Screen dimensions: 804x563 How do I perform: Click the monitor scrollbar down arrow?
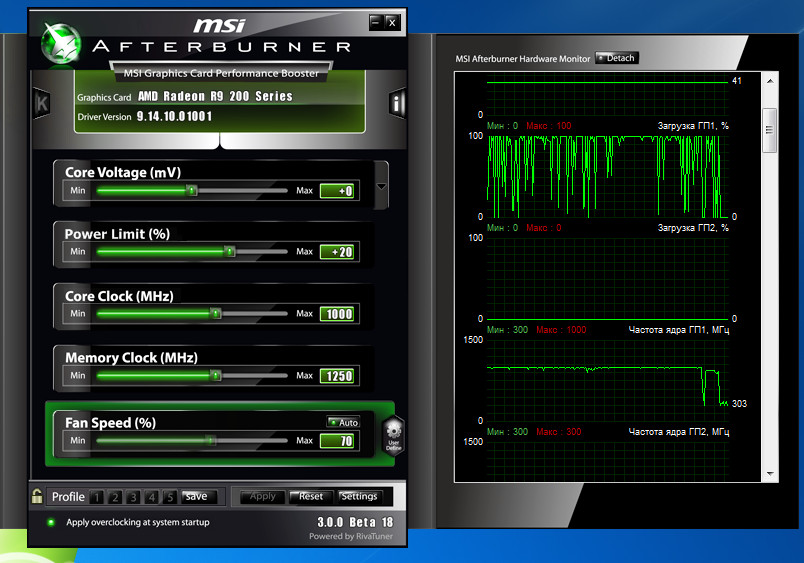tap(770, 474)
